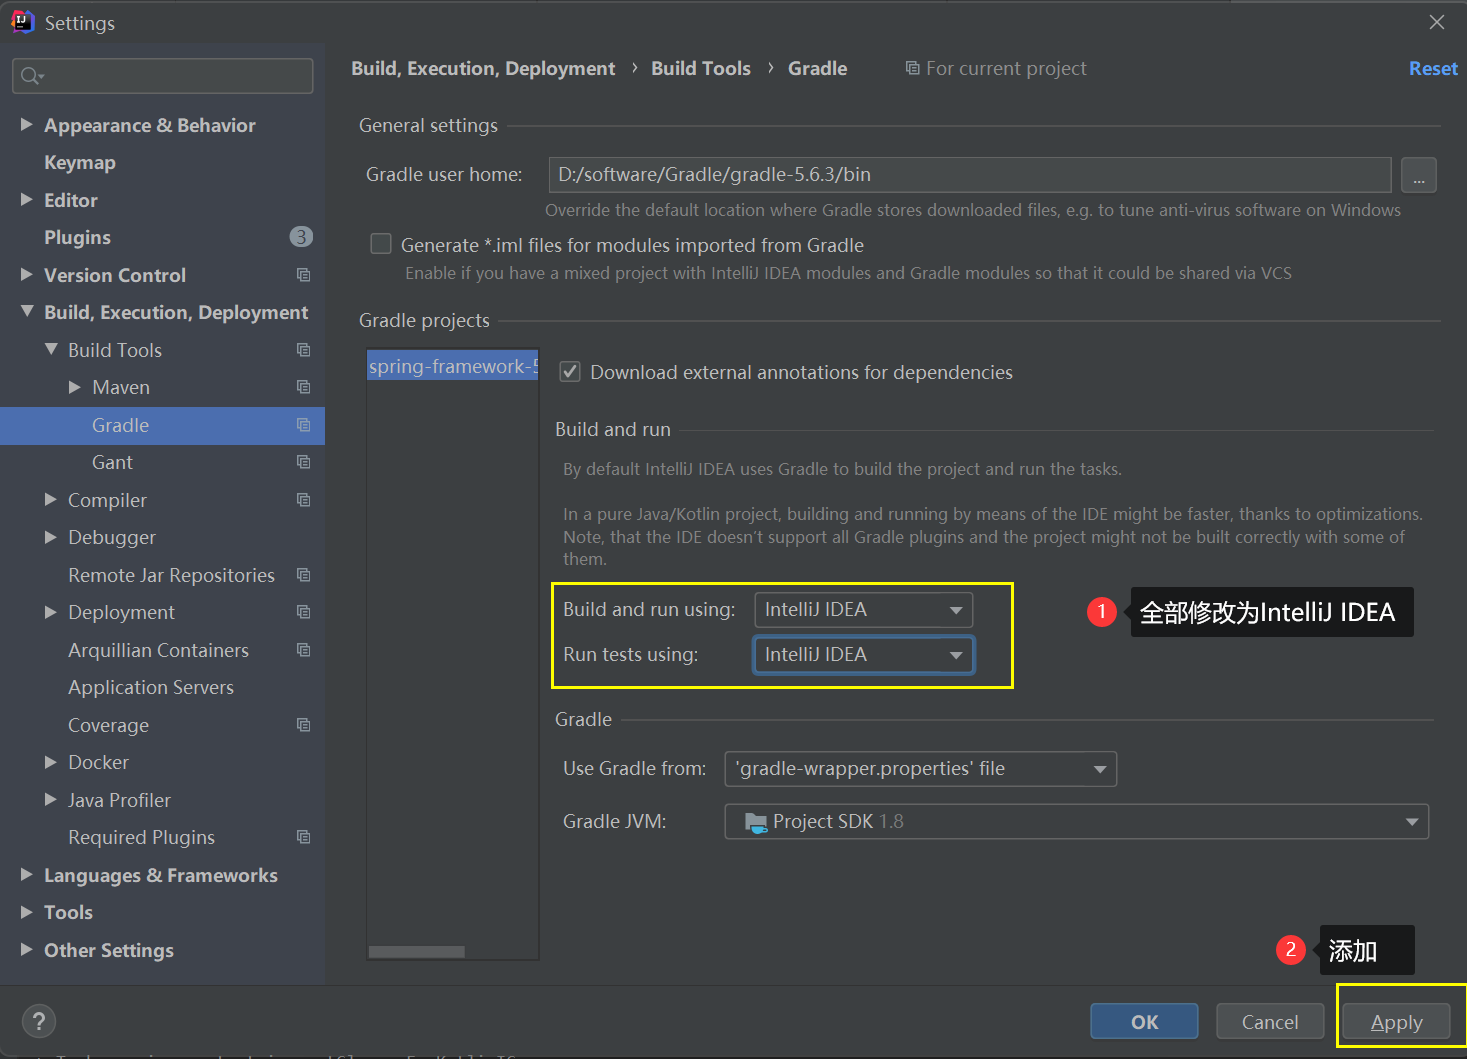
Task: Expand the Tools node arrow
Action: tap(27, 912)
